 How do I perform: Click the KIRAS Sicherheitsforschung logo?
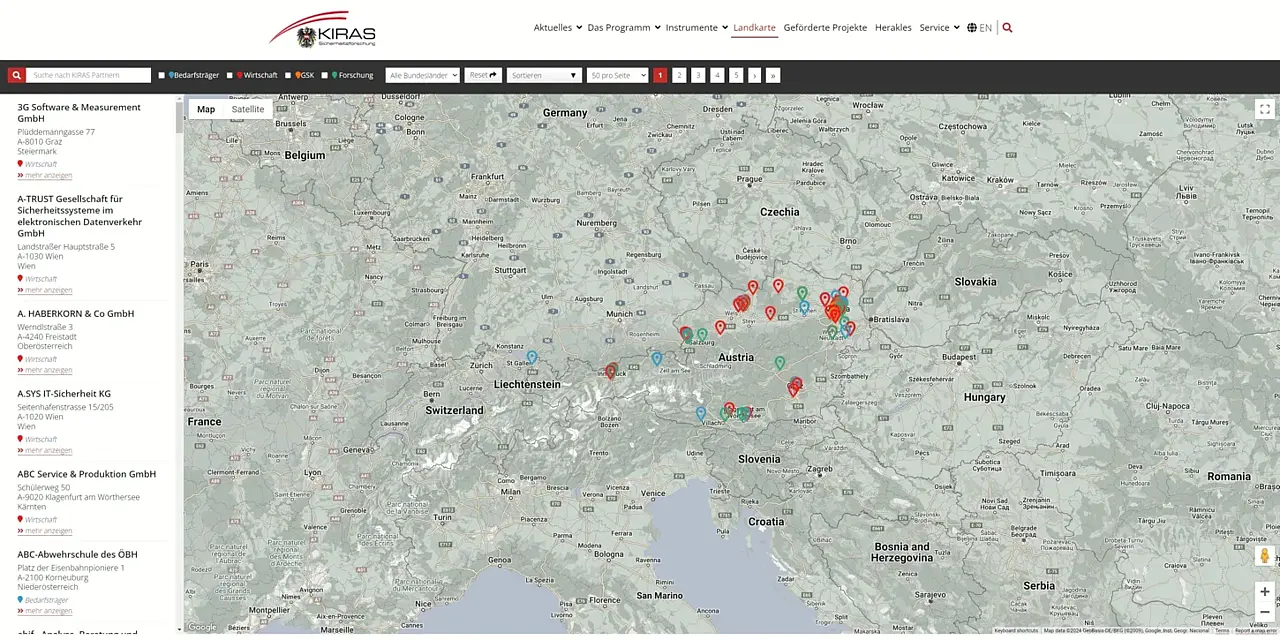pos(322,29)
